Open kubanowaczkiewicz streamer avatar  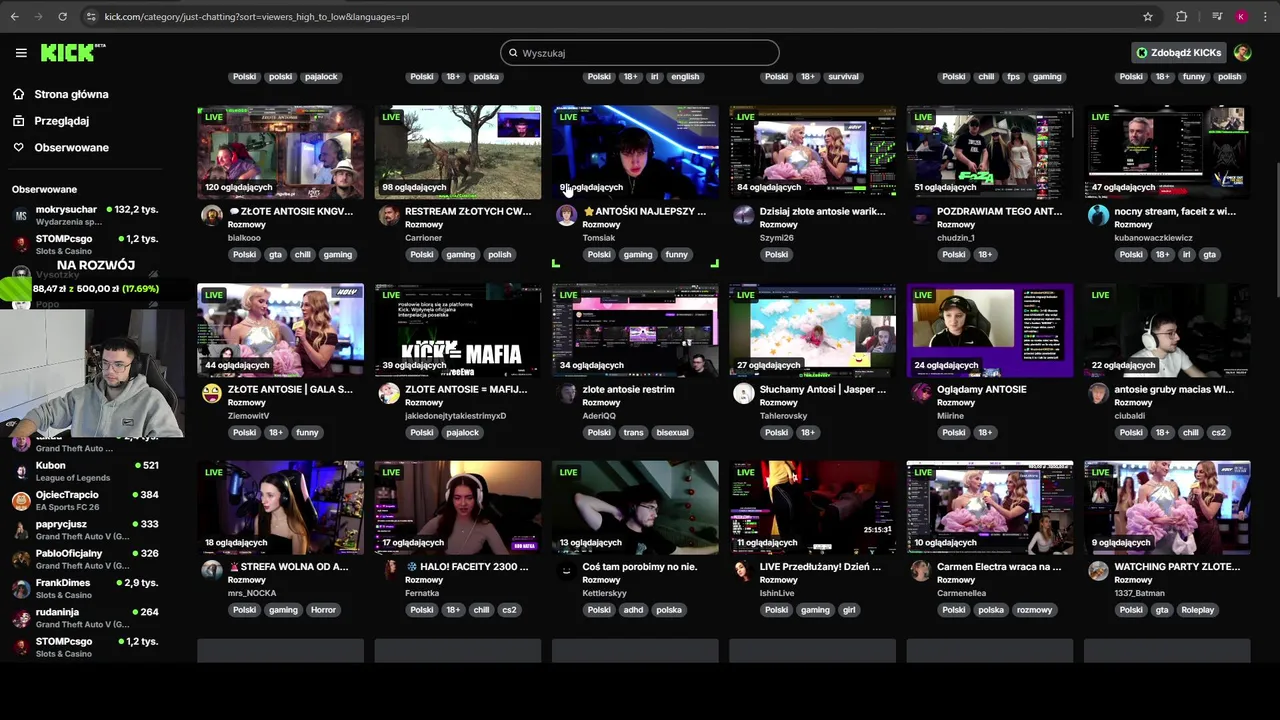(x=1098, y=215)
